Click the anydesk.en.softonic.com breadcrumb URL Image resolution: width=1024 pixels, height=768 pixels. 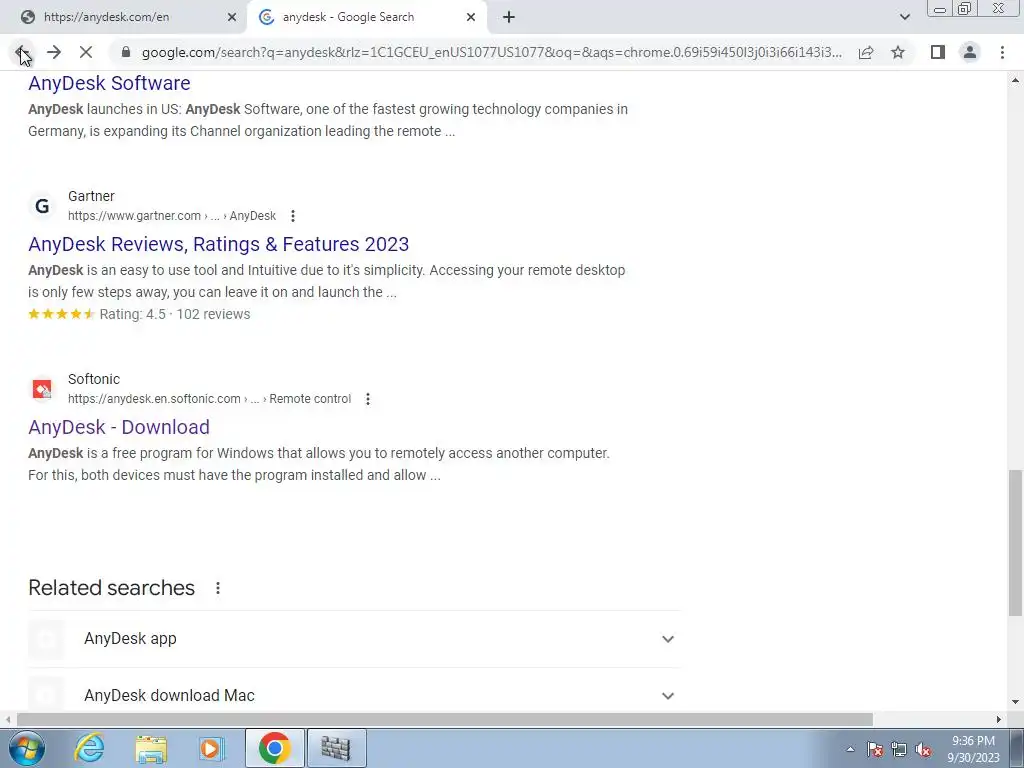click(209, 399)
